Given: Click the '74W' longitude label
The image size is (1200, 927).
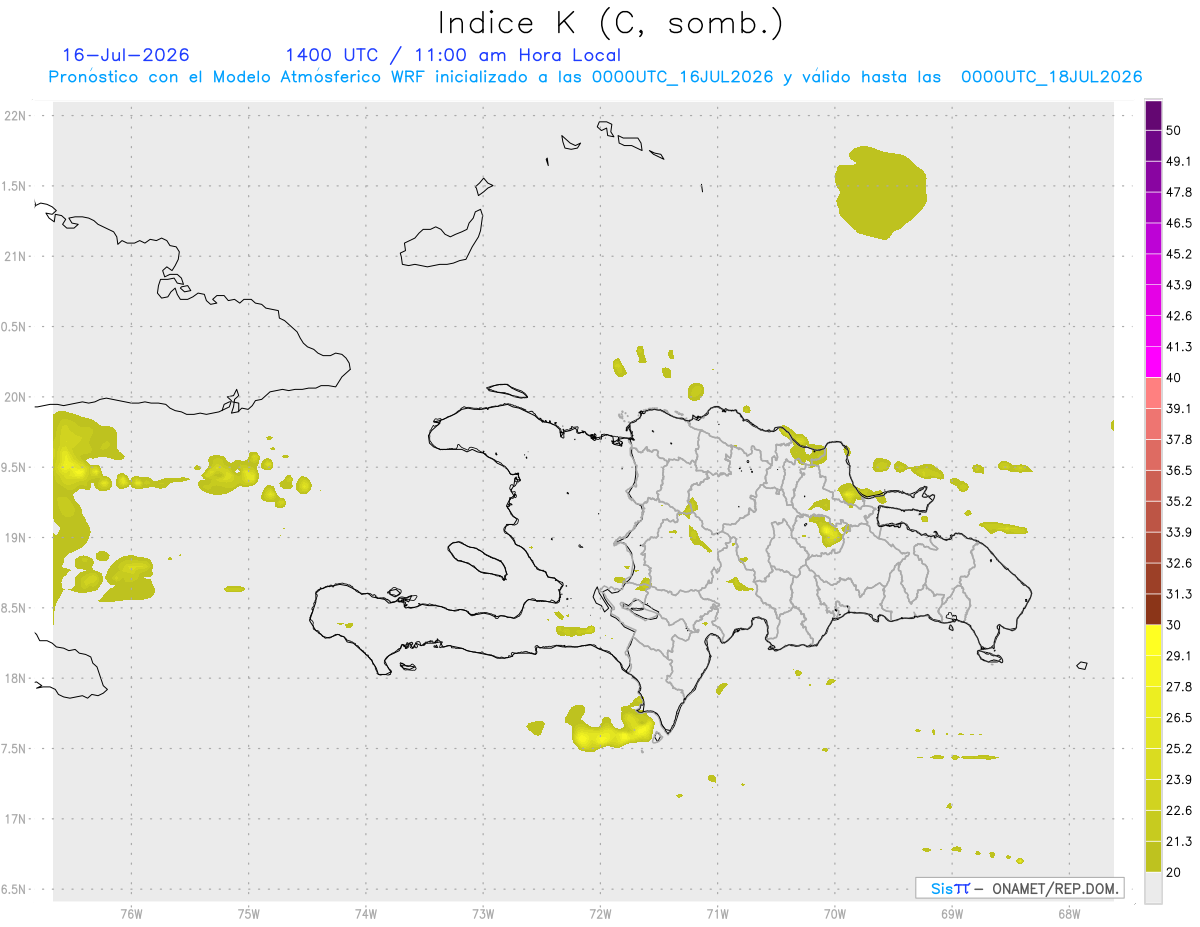Looking at the screenshot, I should [366, 914].
